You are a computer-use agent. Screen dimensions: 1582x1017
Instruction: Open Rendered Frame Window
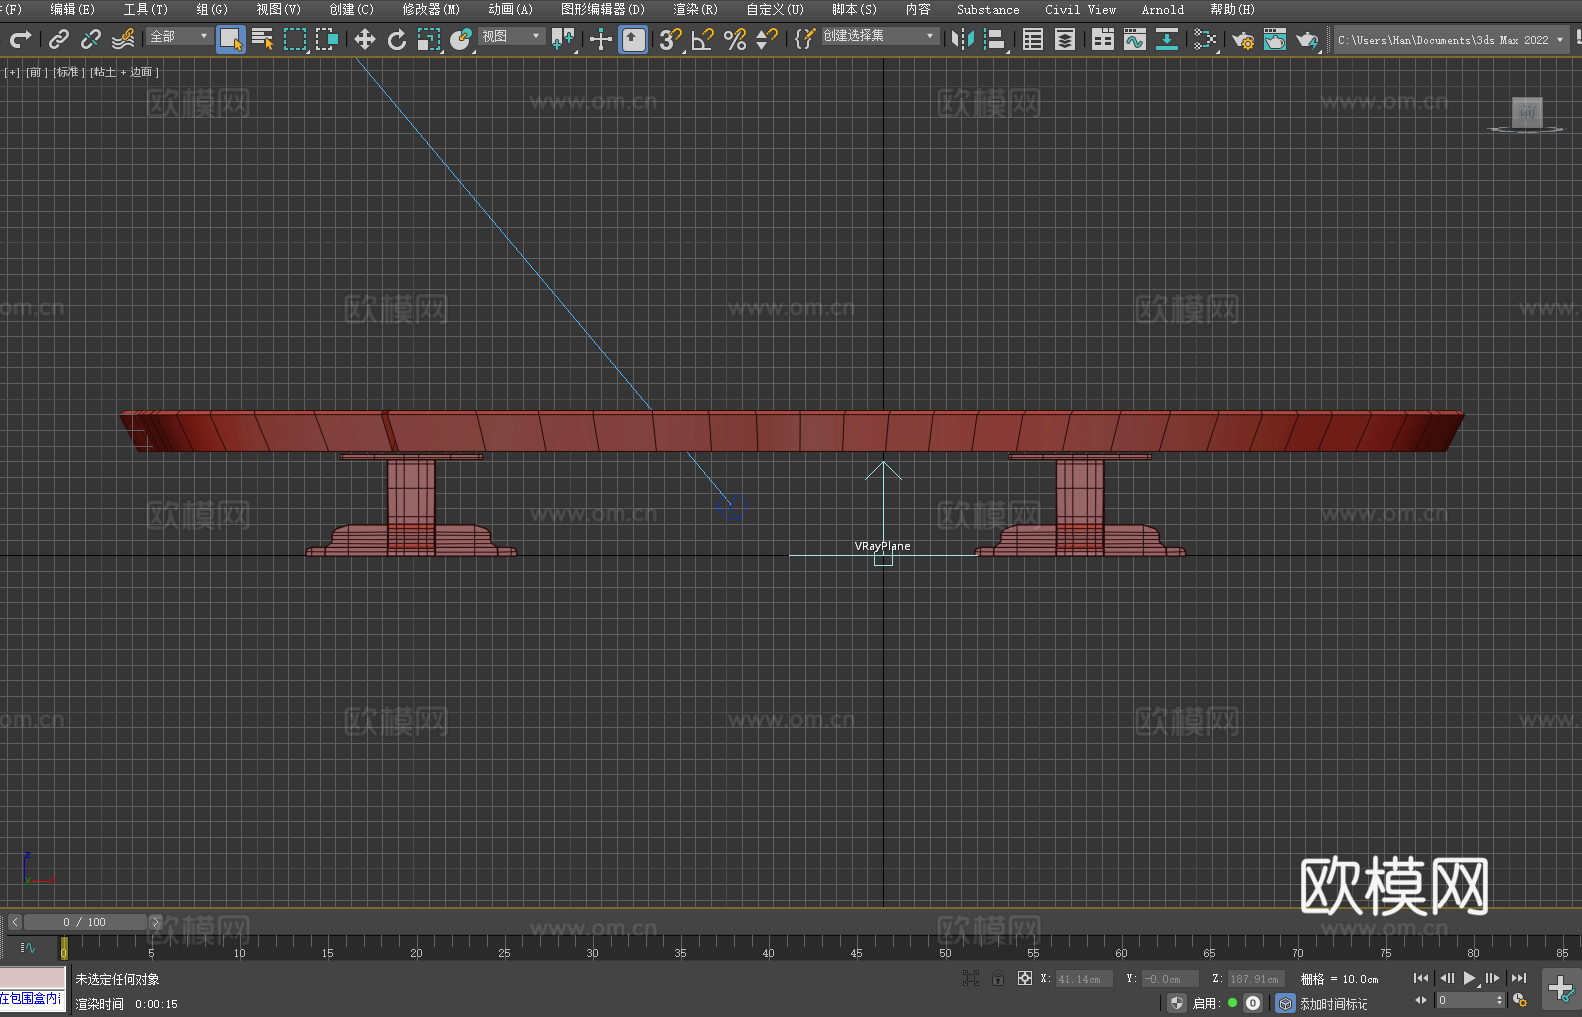coord(1275,39)
